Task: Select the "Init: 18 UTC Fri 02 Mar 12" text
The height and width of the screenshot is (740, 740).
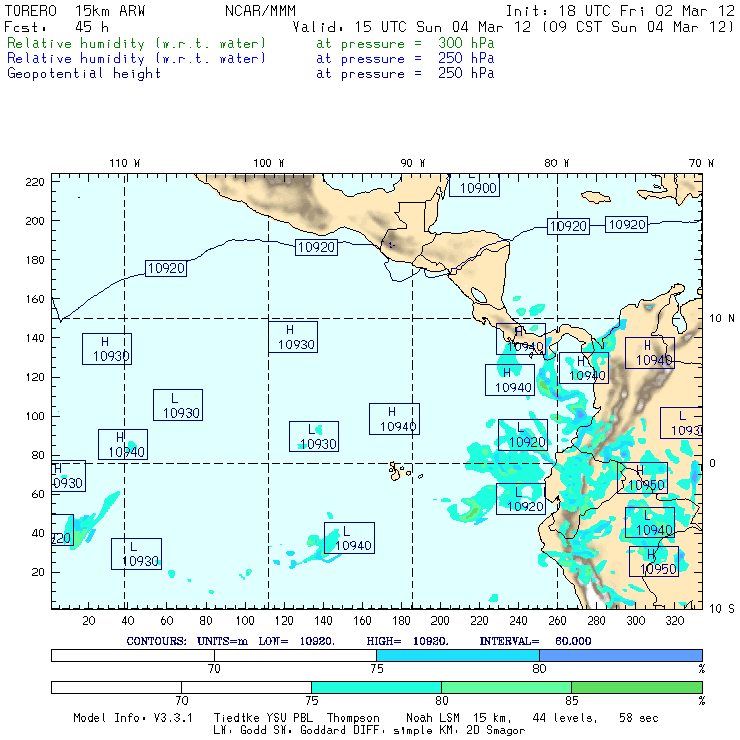Action: [x=620, y=11]
